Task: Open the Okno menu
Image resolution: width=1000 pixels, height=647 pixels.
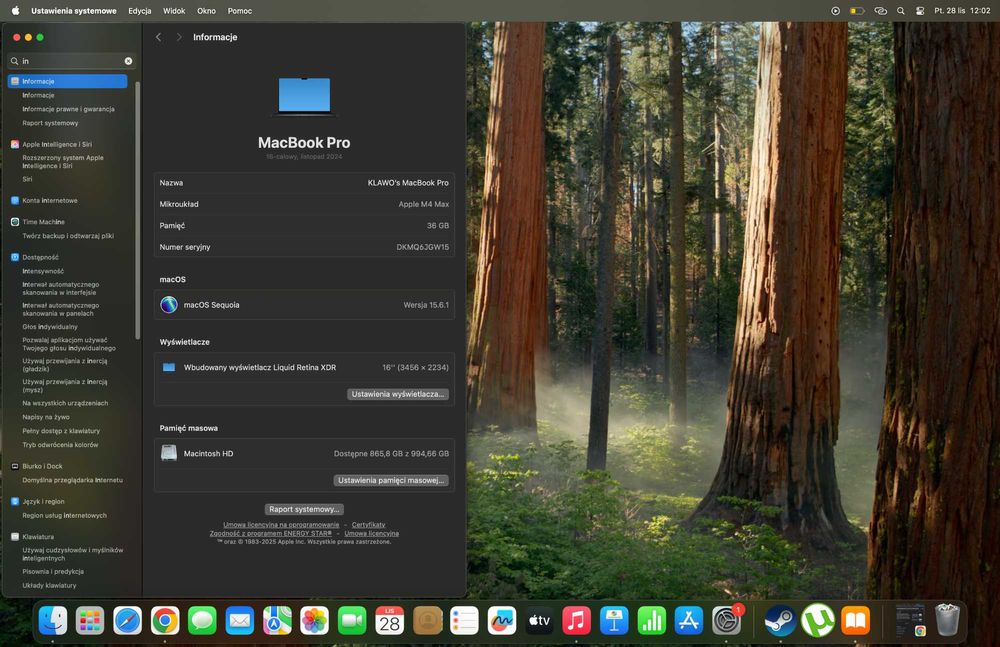Action: (x=206, y=11)
